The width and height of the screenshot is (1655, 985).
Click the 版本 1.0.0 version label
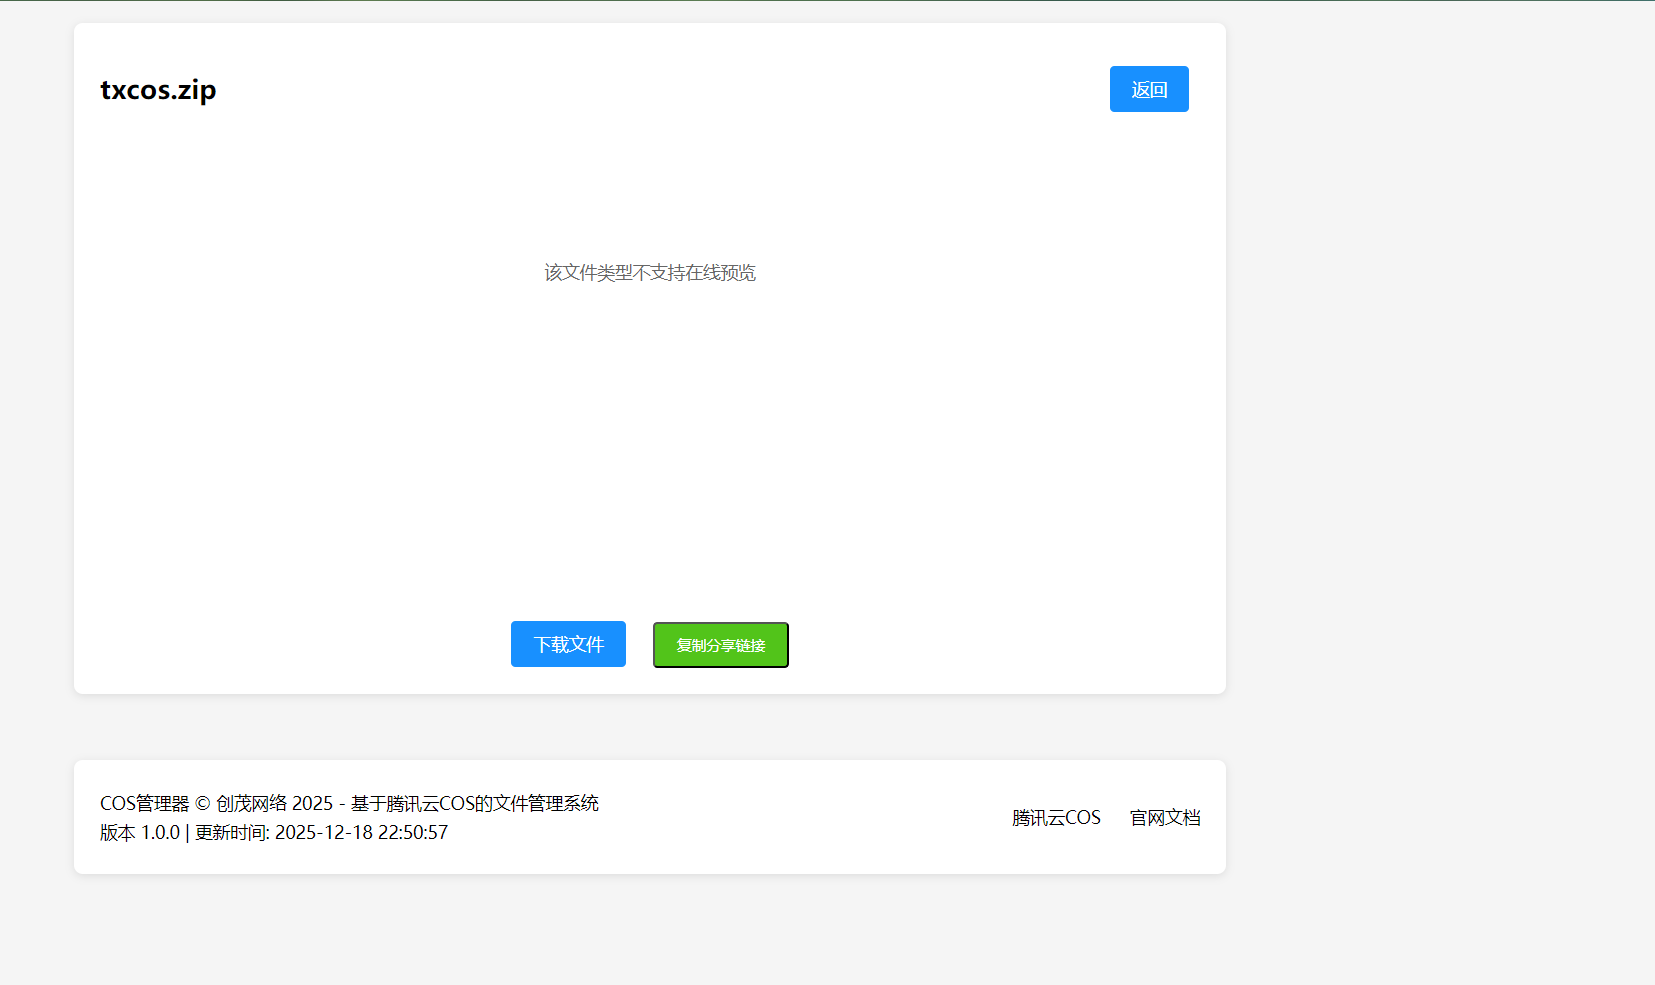click(x=139, y=833)
